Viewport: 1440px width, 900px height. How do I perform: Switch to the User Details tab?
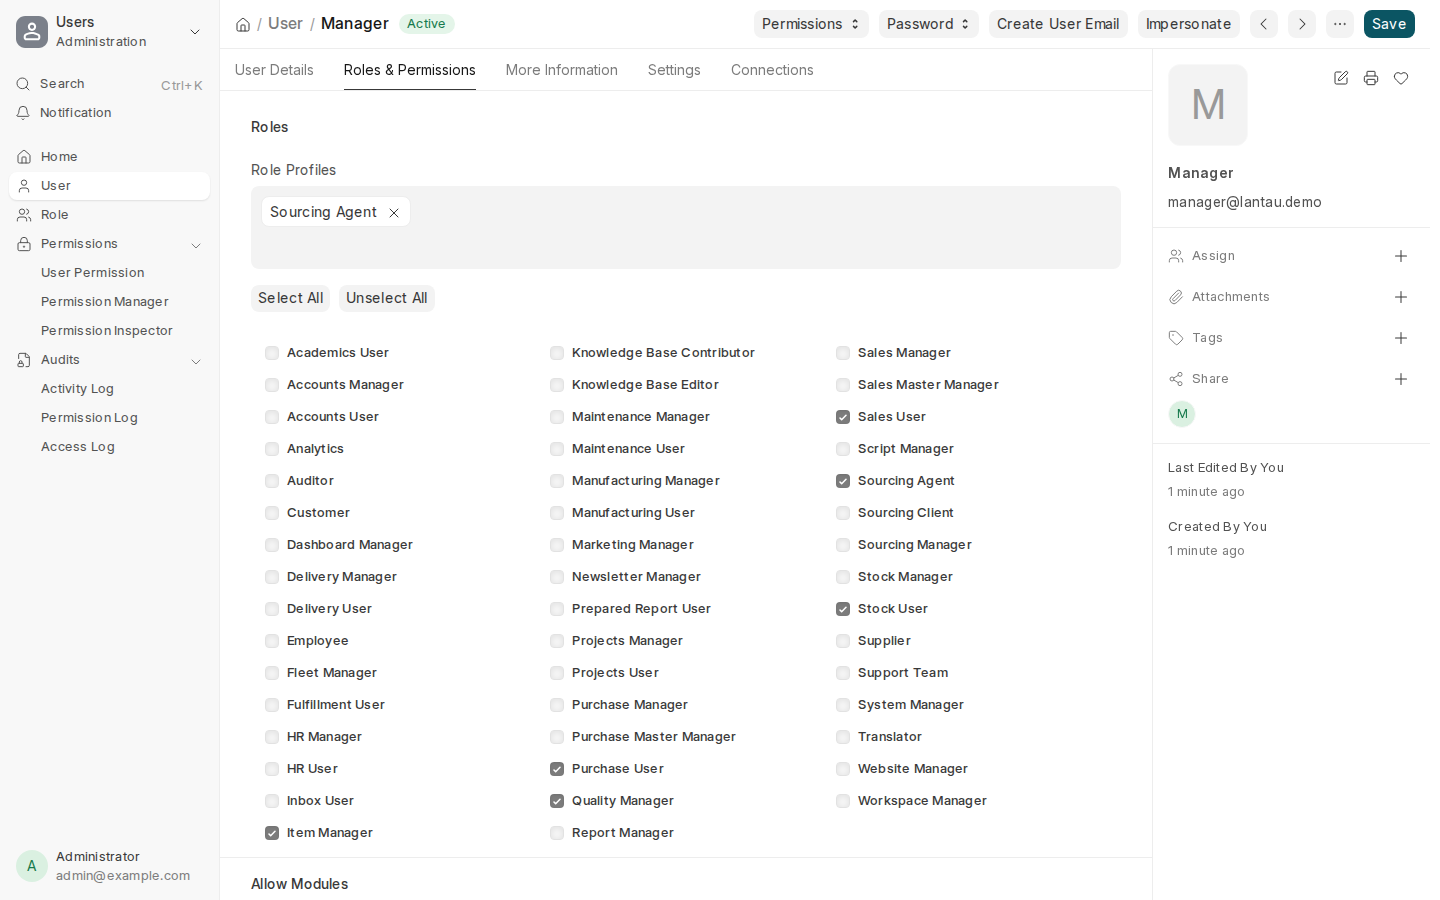[x=274, y=70]
